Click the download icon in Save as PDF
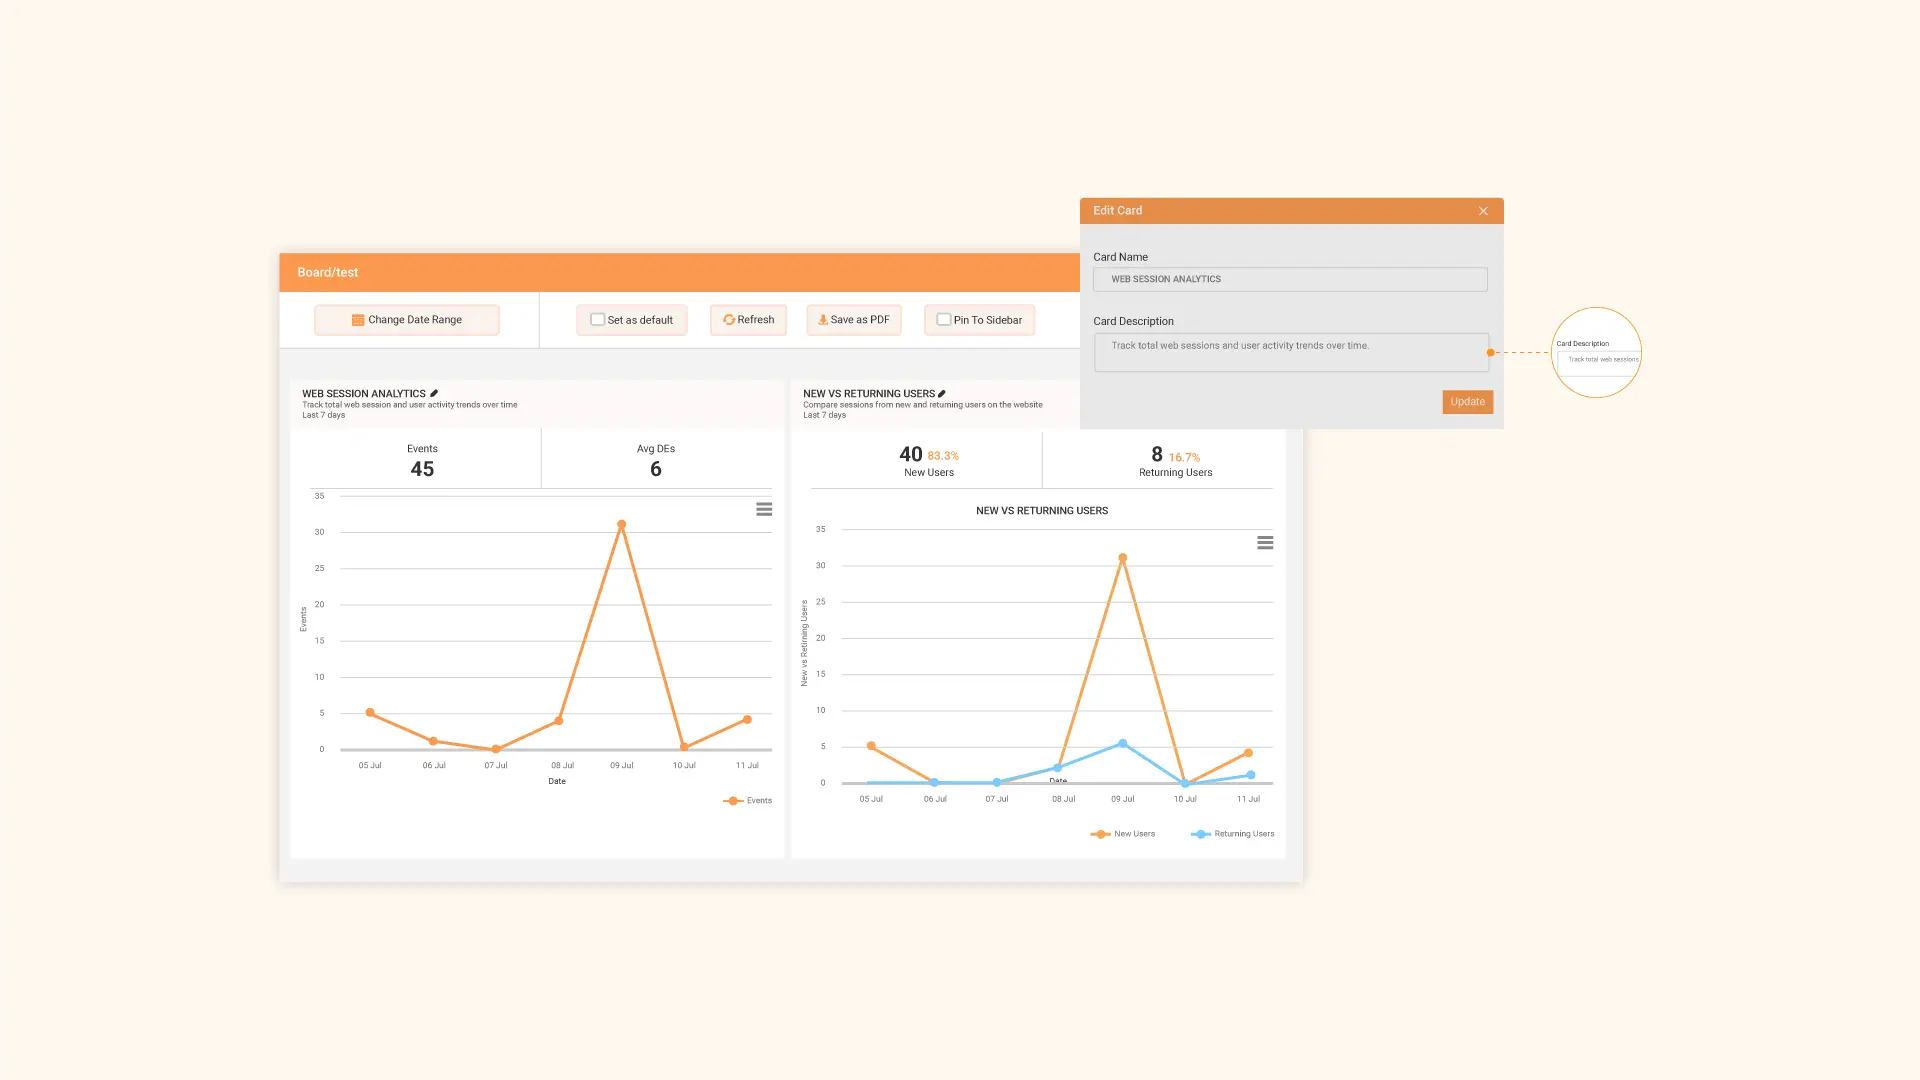Screen dimensions: 1920x1080 [823, 320]
